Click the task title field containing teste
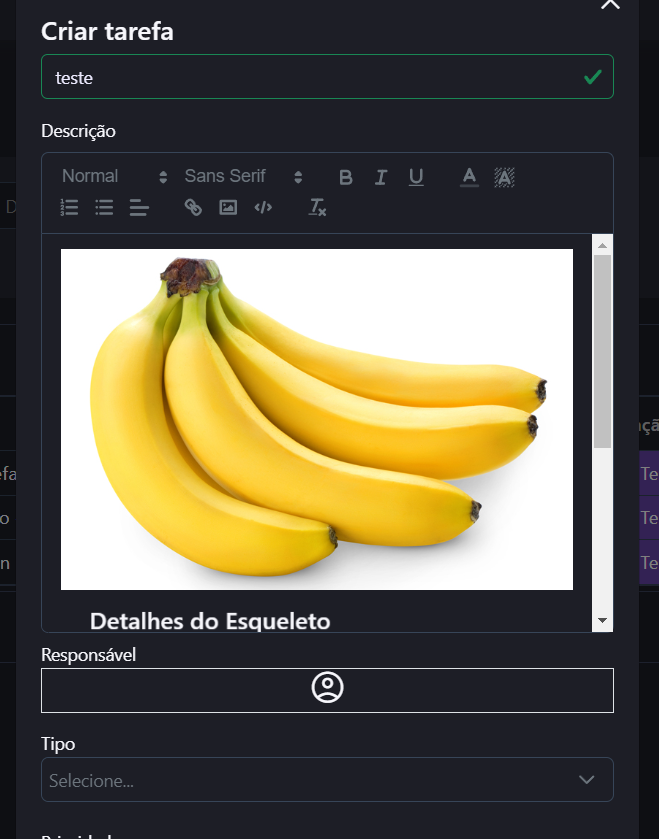 point(310,77)
